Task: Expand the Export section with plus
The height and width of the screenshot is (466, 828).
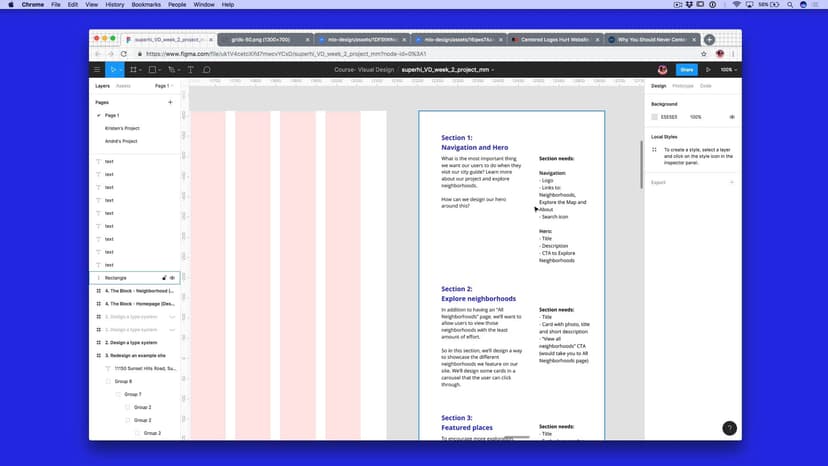Action: [732, 182]
